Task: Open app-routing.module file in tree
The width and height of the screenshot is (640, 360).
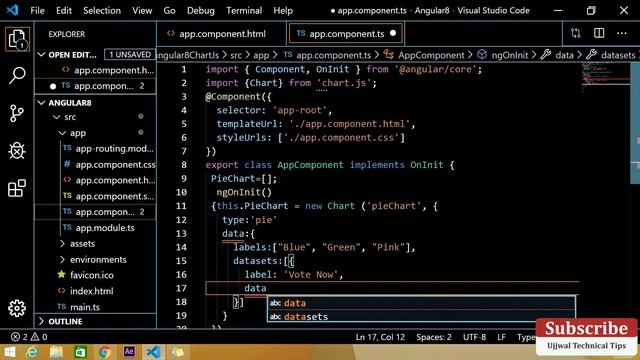Action: 114,149
